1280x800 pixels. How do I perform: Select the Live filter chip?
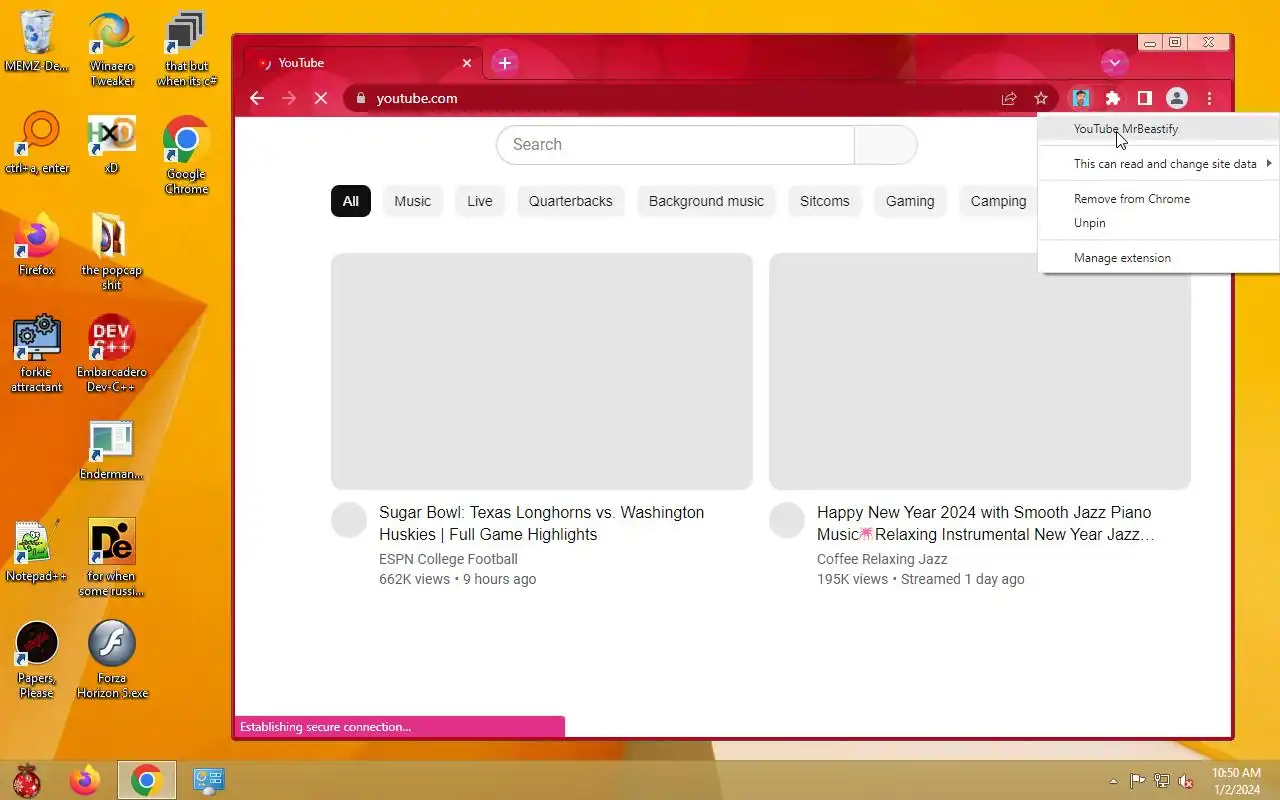tap(480, 201)
